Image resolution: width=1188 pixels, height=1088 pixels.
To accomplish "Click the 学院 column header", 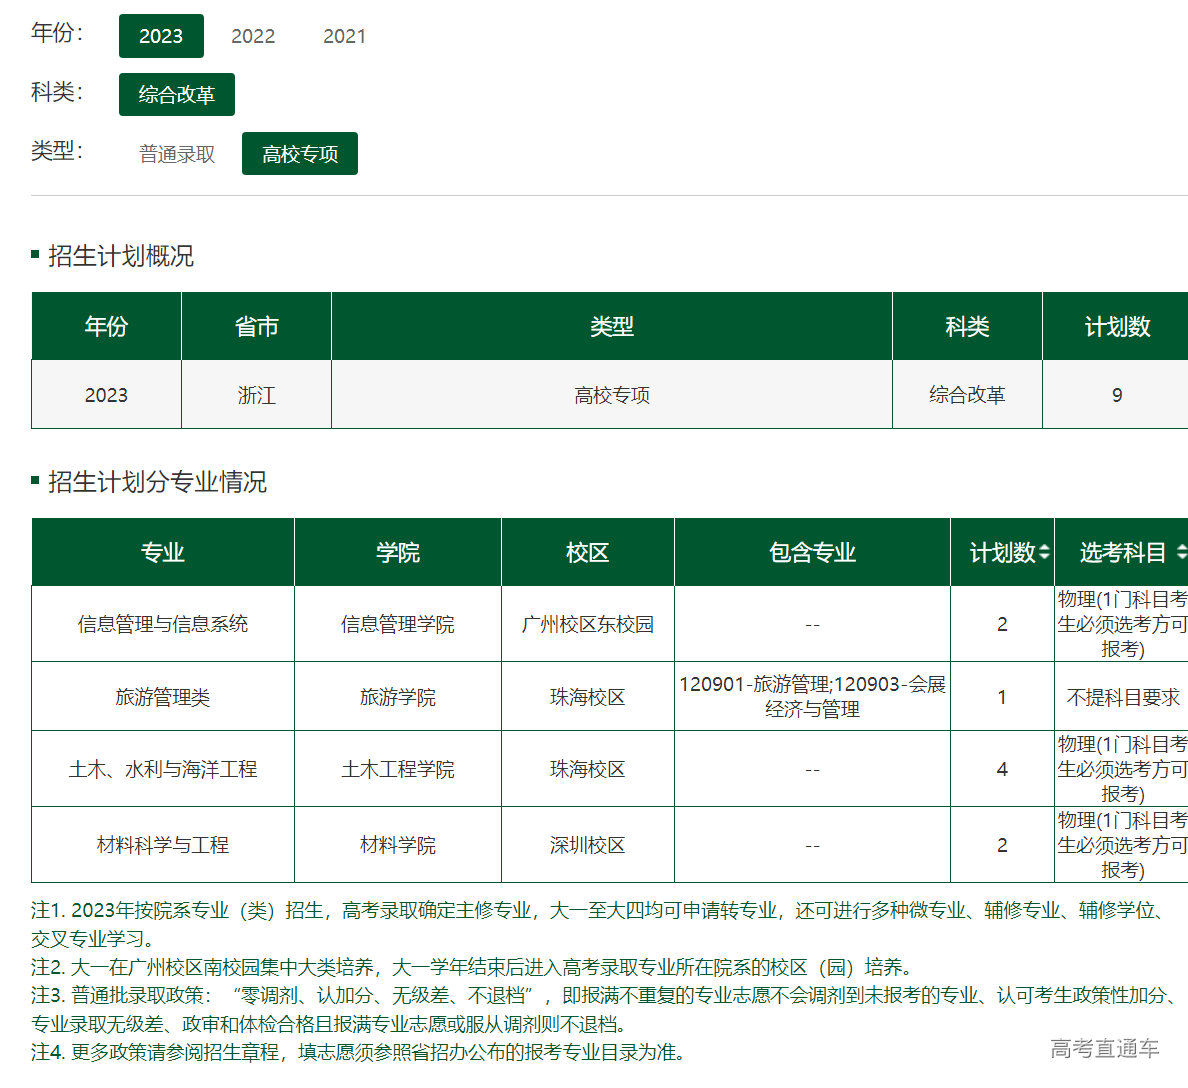I will (398, 552).
